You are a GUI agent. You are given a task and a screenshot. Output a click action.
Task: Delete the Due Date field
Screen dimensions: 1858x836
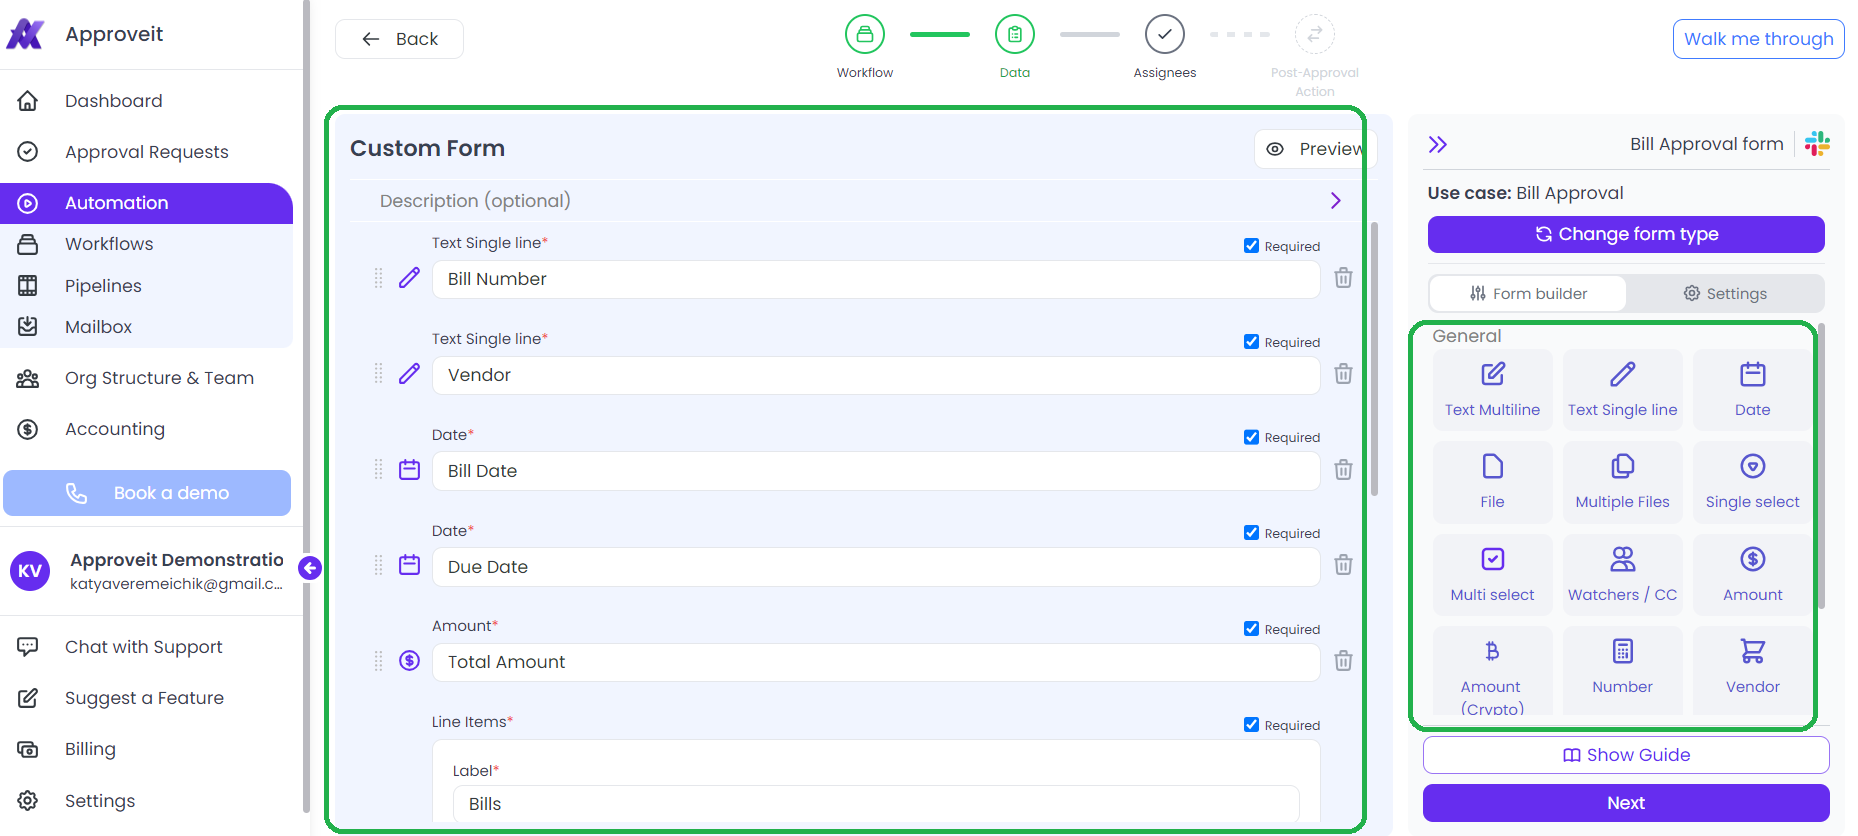[x=1343, y=565]
